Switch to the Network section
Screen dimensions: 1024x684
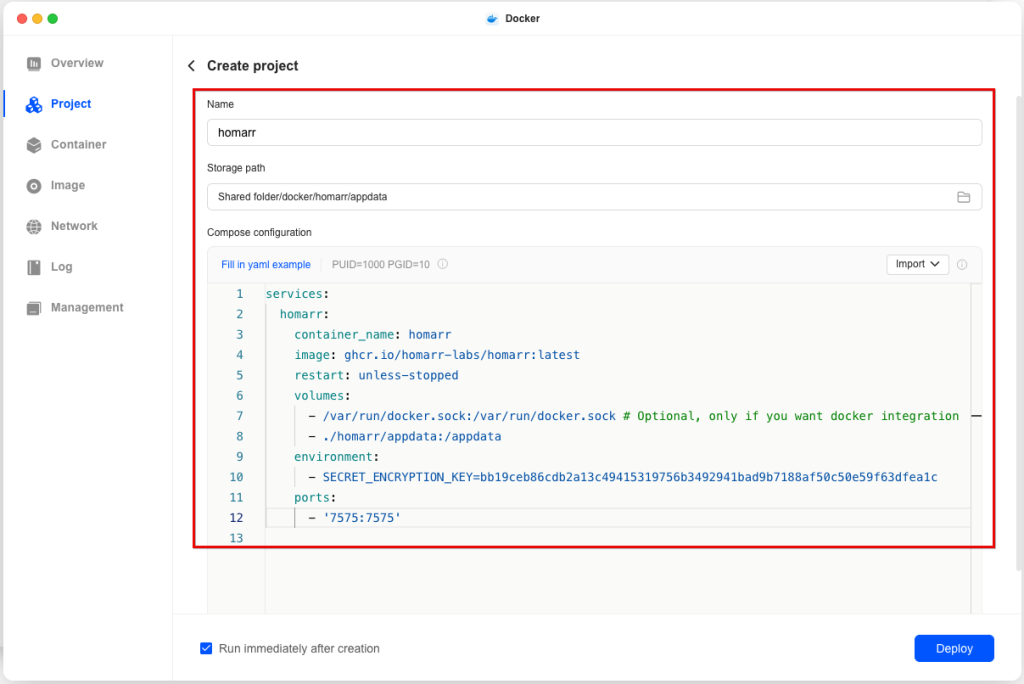coord(74,227)
